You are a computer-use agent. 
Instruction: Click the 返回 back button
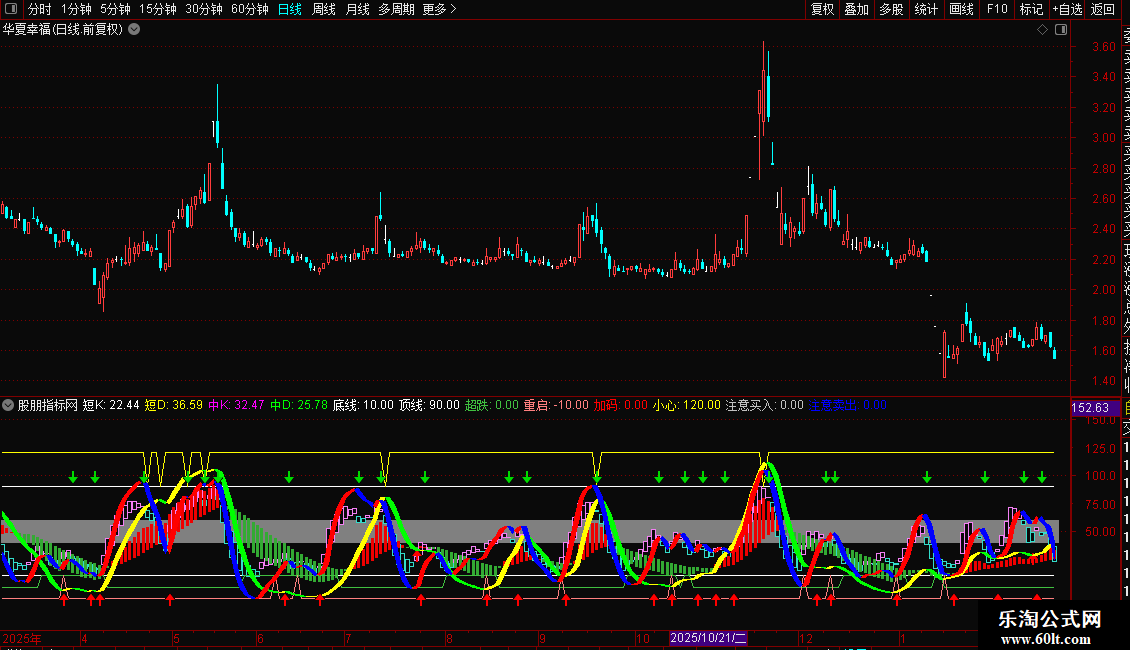[1103, 9]
